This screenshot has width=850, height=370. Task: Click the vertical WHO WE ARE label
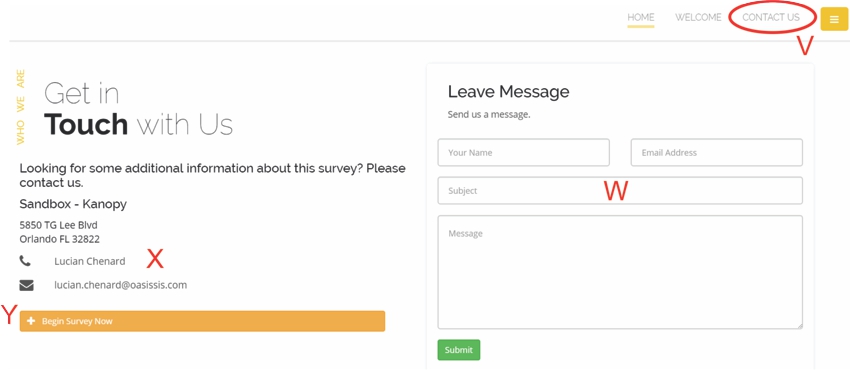point(21,107)
